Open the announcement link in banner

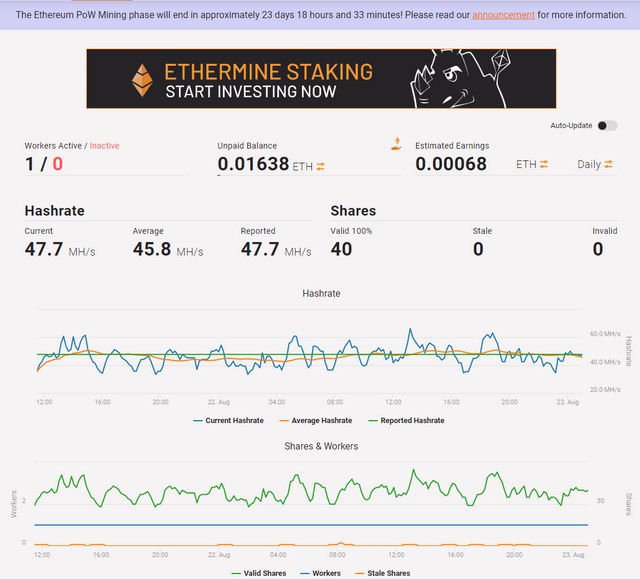click(503, 15)
